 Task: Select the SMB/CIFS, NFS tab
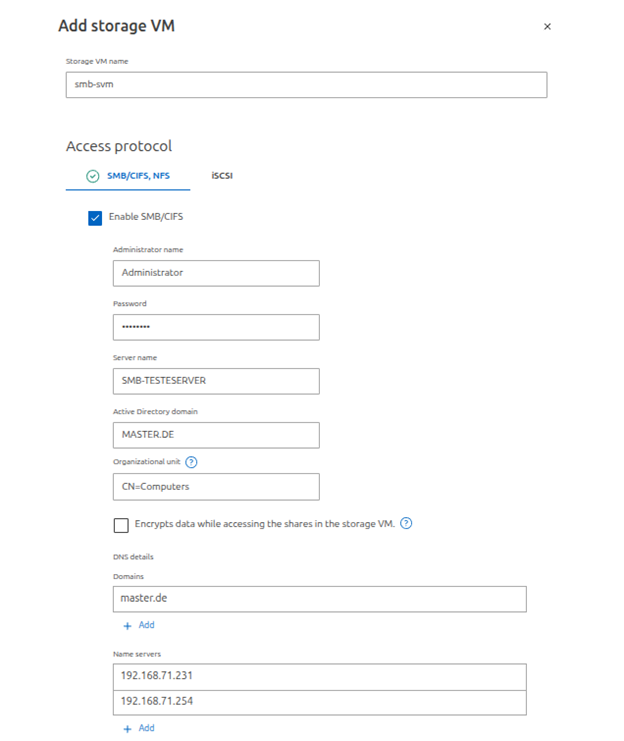[x=138, y=176]
